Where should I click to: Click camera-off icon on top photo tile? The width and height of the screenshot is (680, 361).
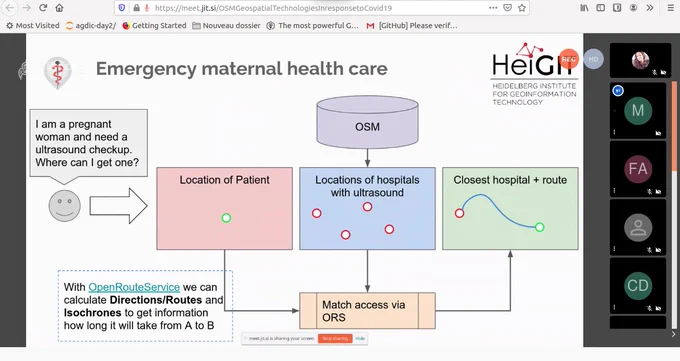click(664, 72)
